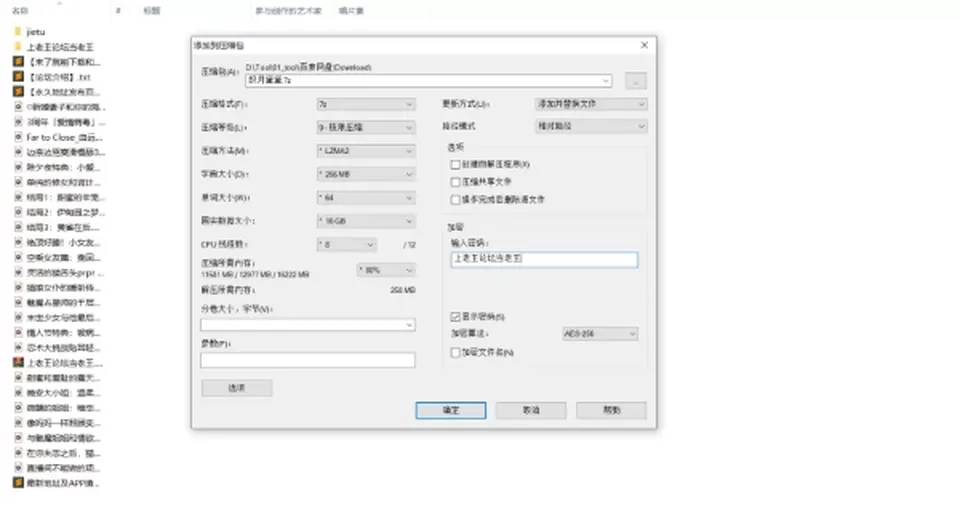Open the word size dropdown showing 64
Viewport: 960px width, 509px height.
pos(366,197)
